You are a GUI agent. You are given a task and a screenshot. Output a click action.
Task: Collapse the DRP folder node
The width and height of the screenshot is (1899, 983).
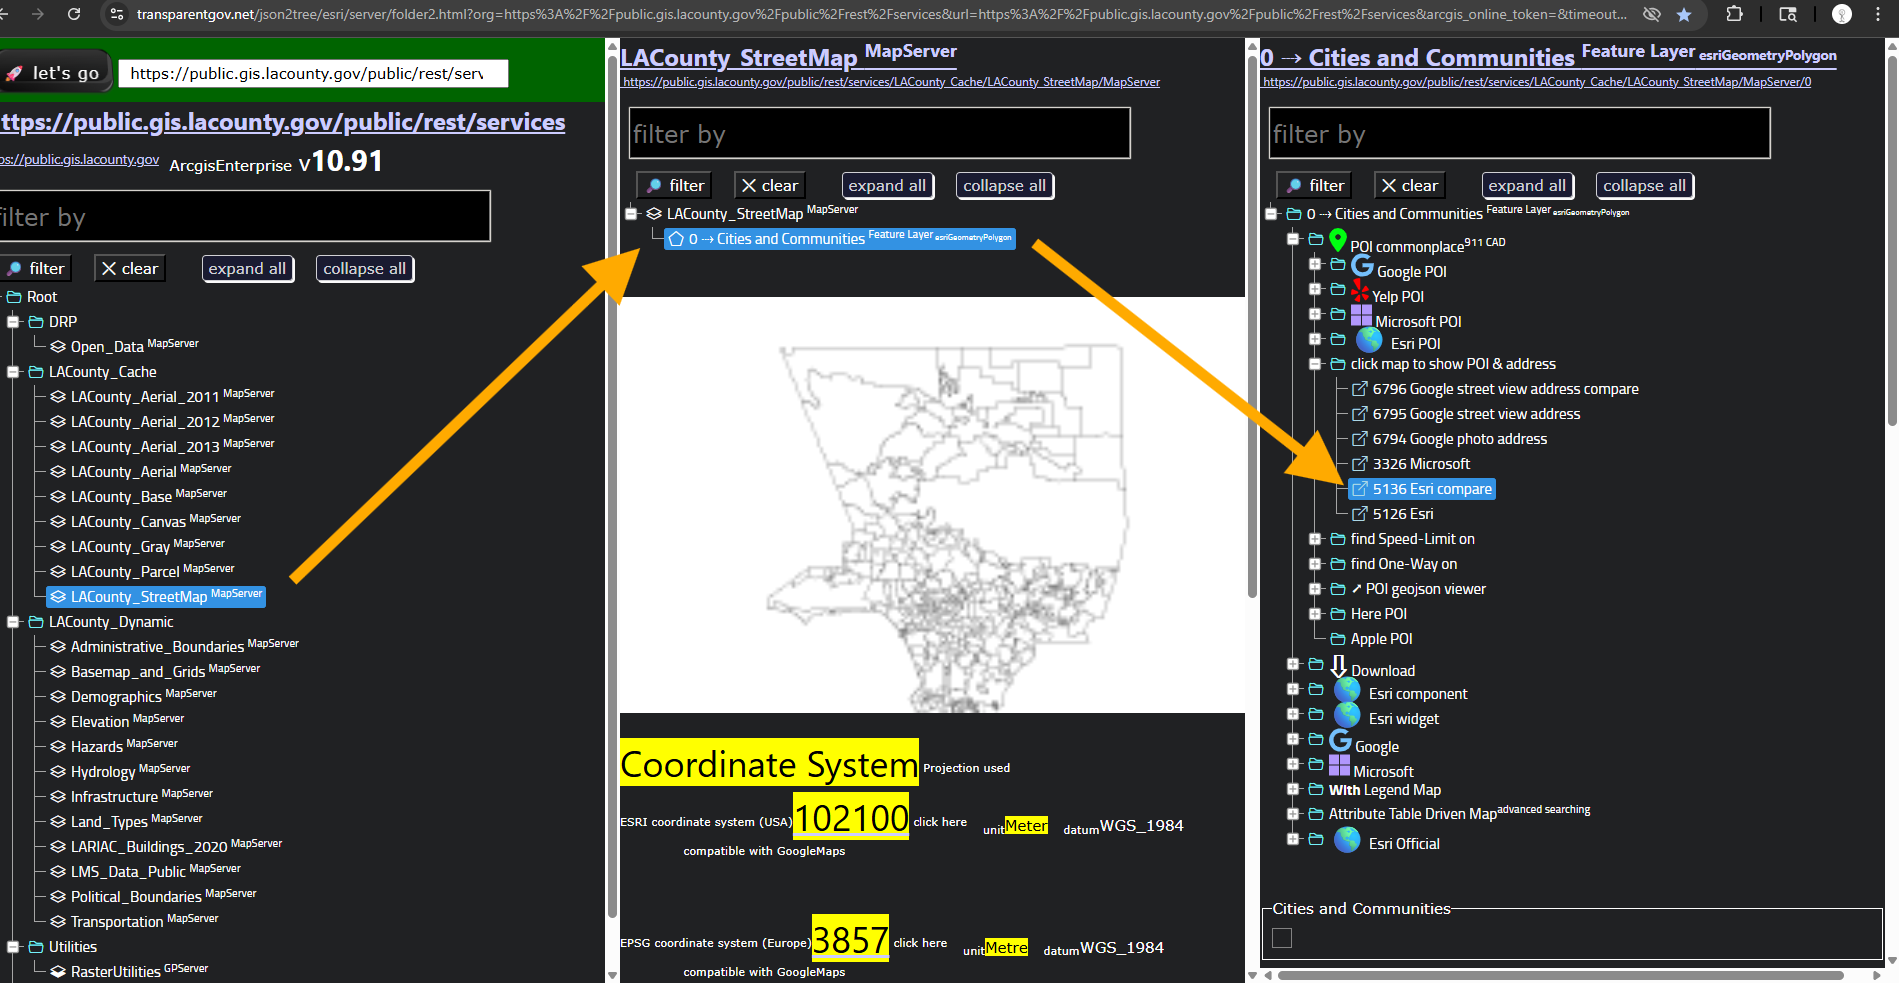[x=14, y=322]
